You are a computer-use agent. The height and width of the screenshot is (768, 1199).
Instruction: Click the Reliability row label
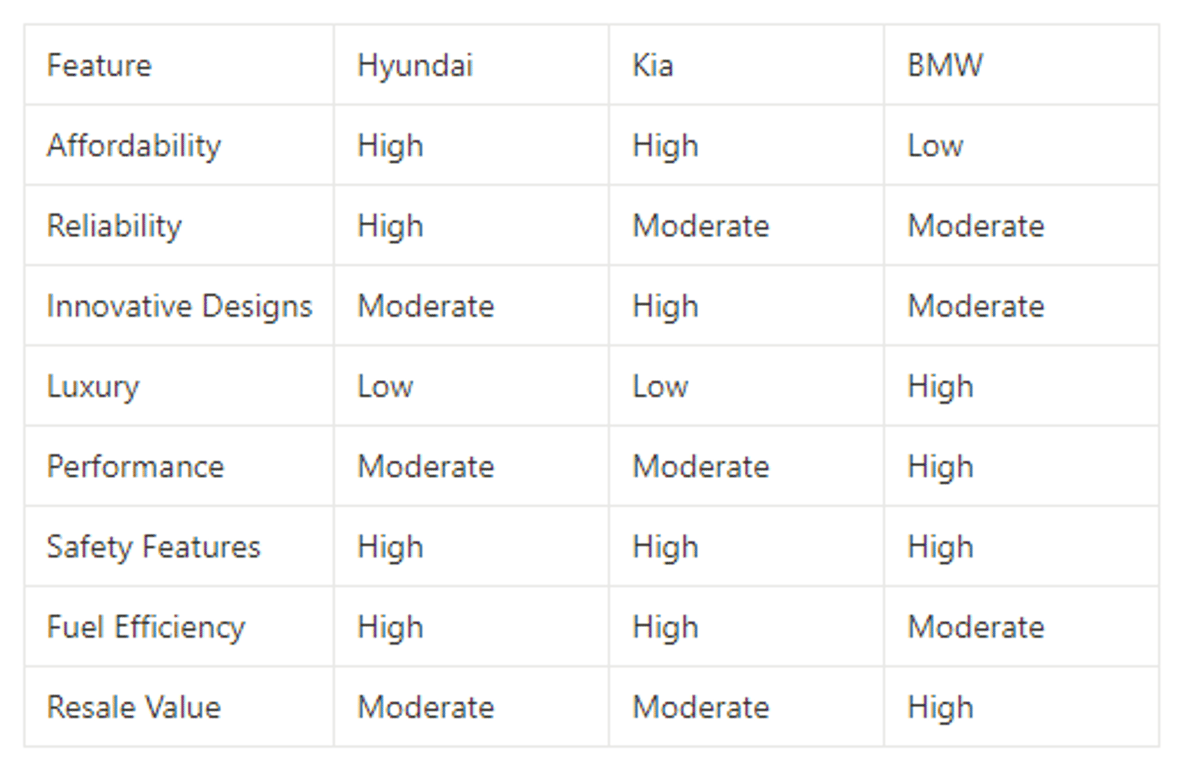pos(179,226)
